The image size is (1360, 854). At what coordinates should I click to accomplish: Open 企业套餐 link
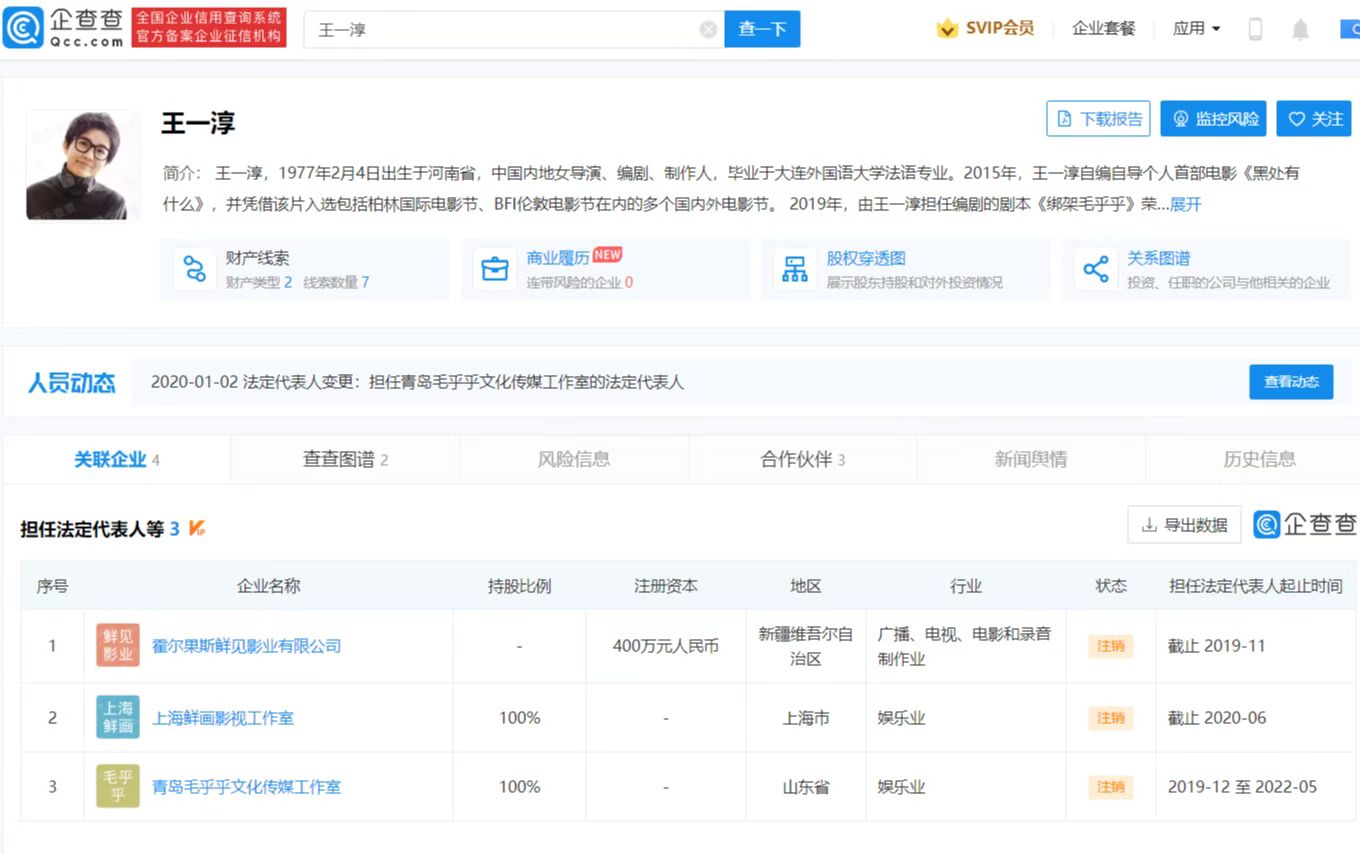[1104, 28]
